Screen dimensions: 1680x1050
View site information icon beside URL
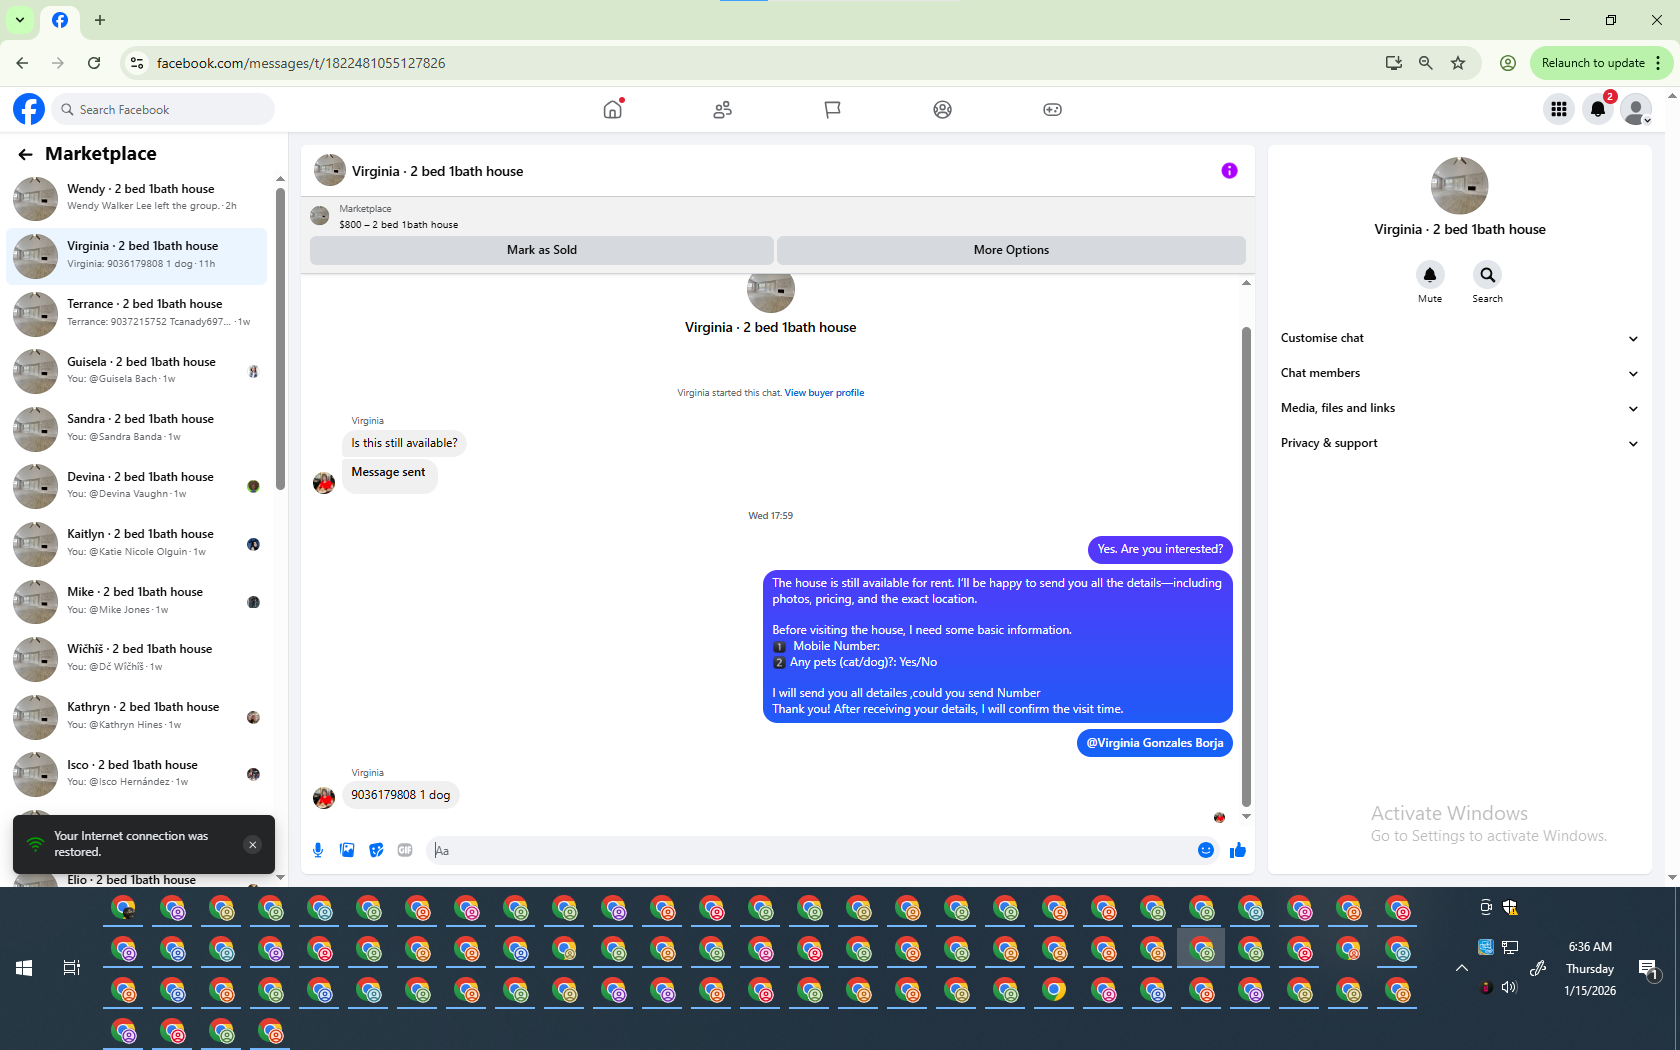tap(137, 63)
